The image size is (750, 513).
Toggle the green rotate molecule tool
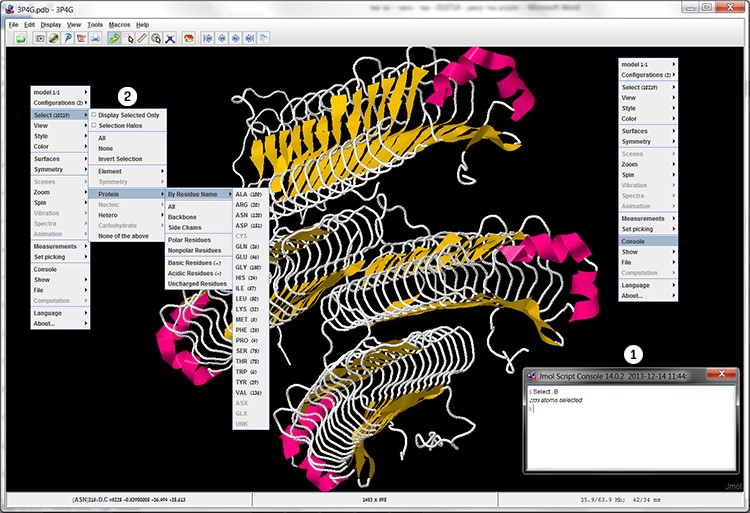coord(114,38)
